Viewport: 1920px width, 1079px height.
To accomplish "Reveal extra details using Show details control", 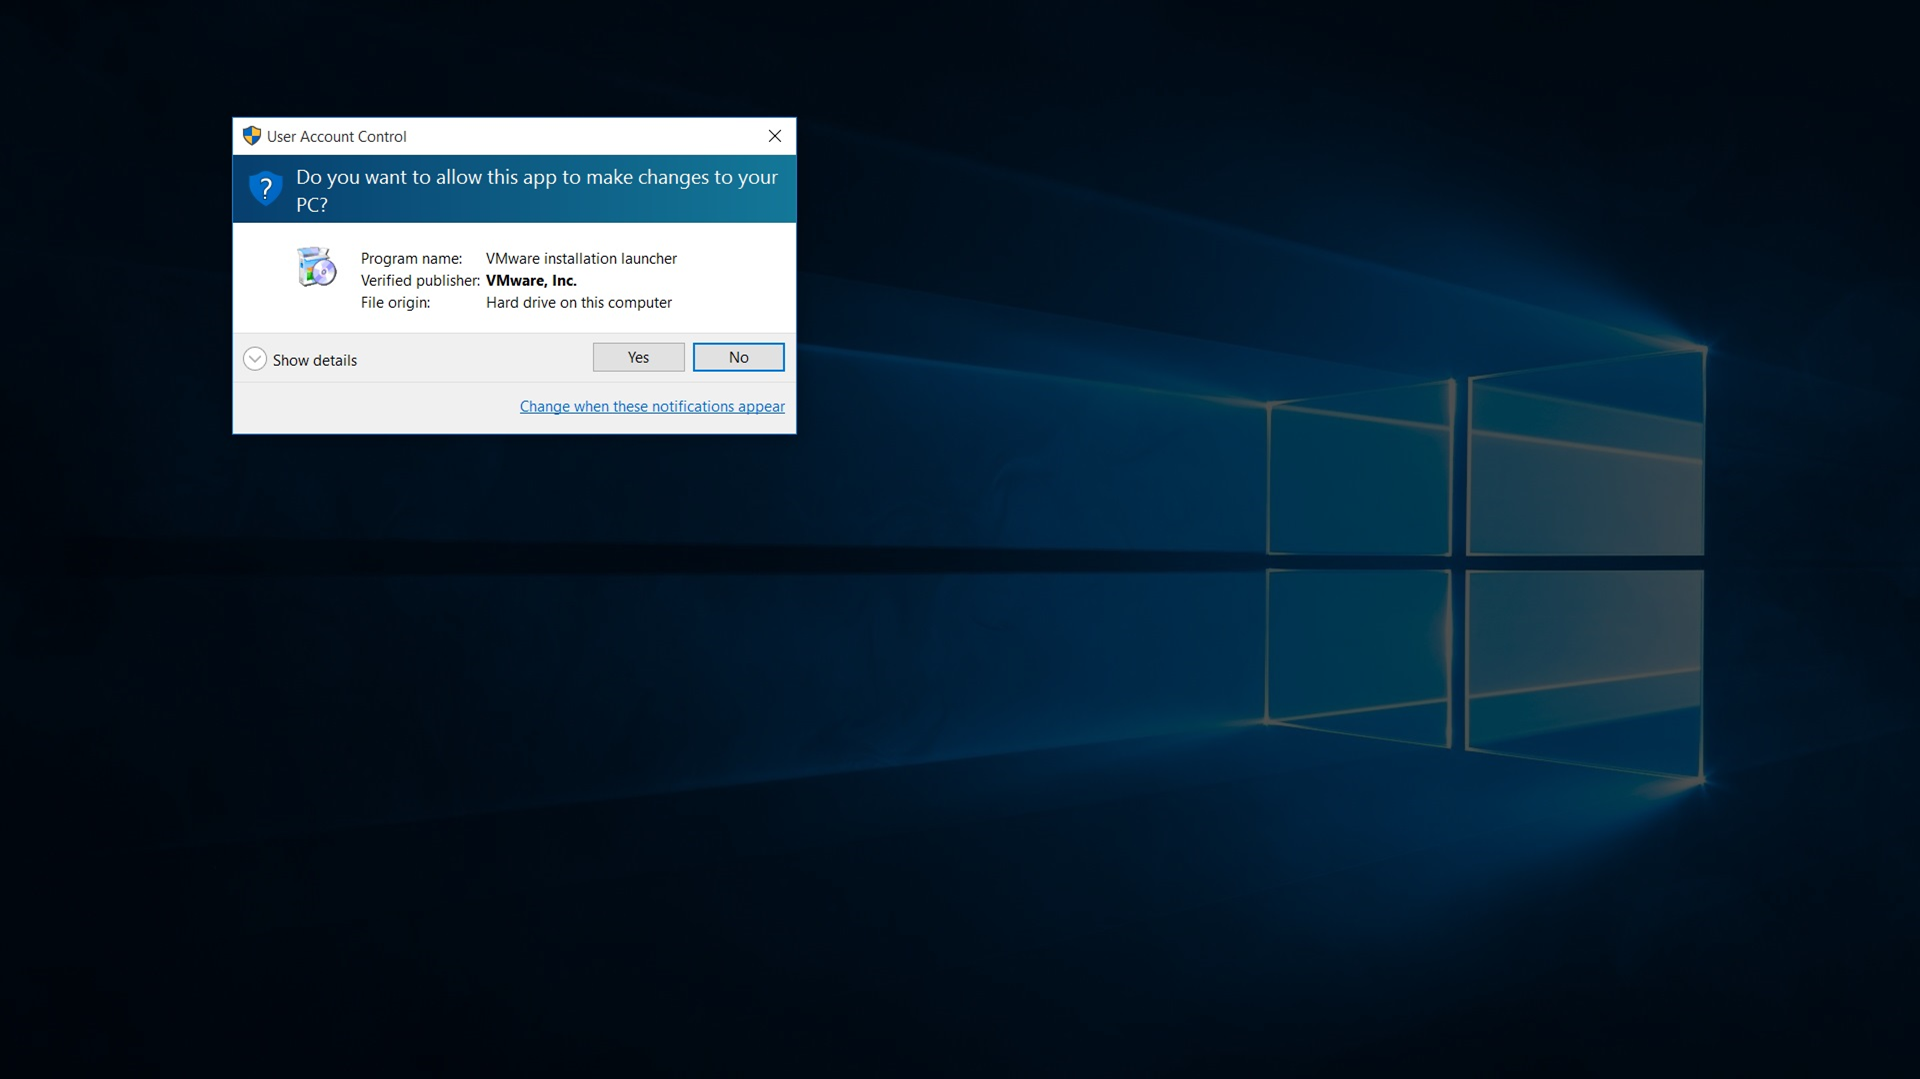I will click(300, 359).
